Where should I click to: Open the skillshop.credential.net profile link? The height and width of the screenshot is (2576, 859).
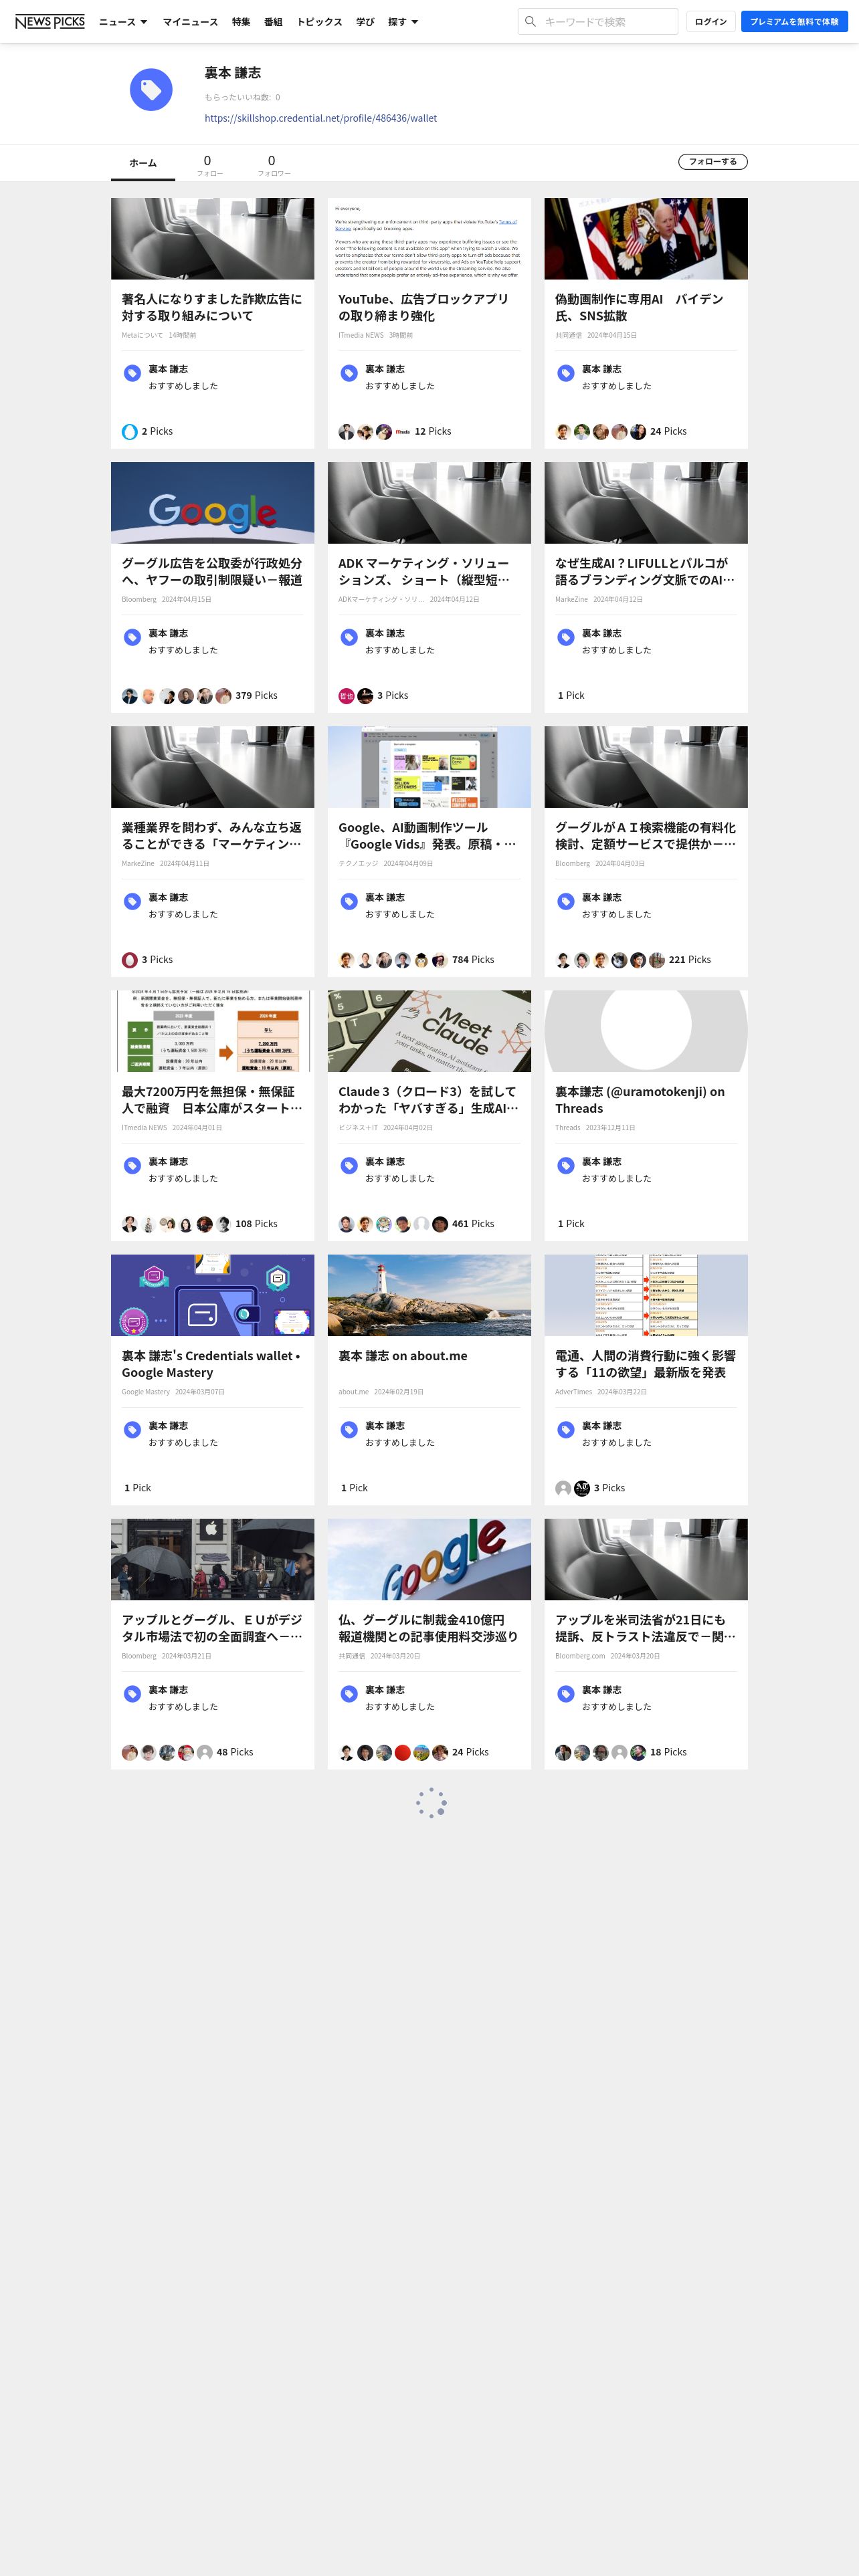[320, 118]
